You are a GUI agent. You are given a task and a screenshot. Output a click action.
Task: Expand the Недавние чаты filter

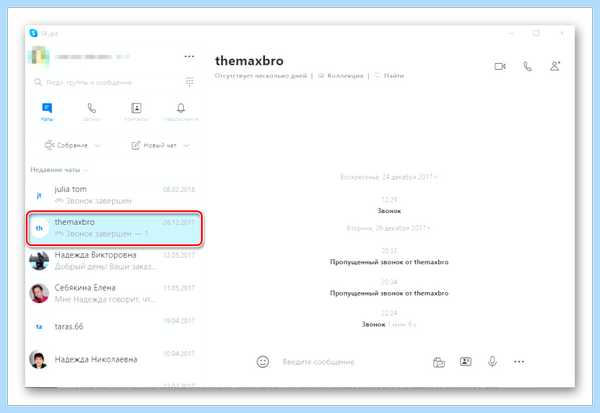click(59, 170)
